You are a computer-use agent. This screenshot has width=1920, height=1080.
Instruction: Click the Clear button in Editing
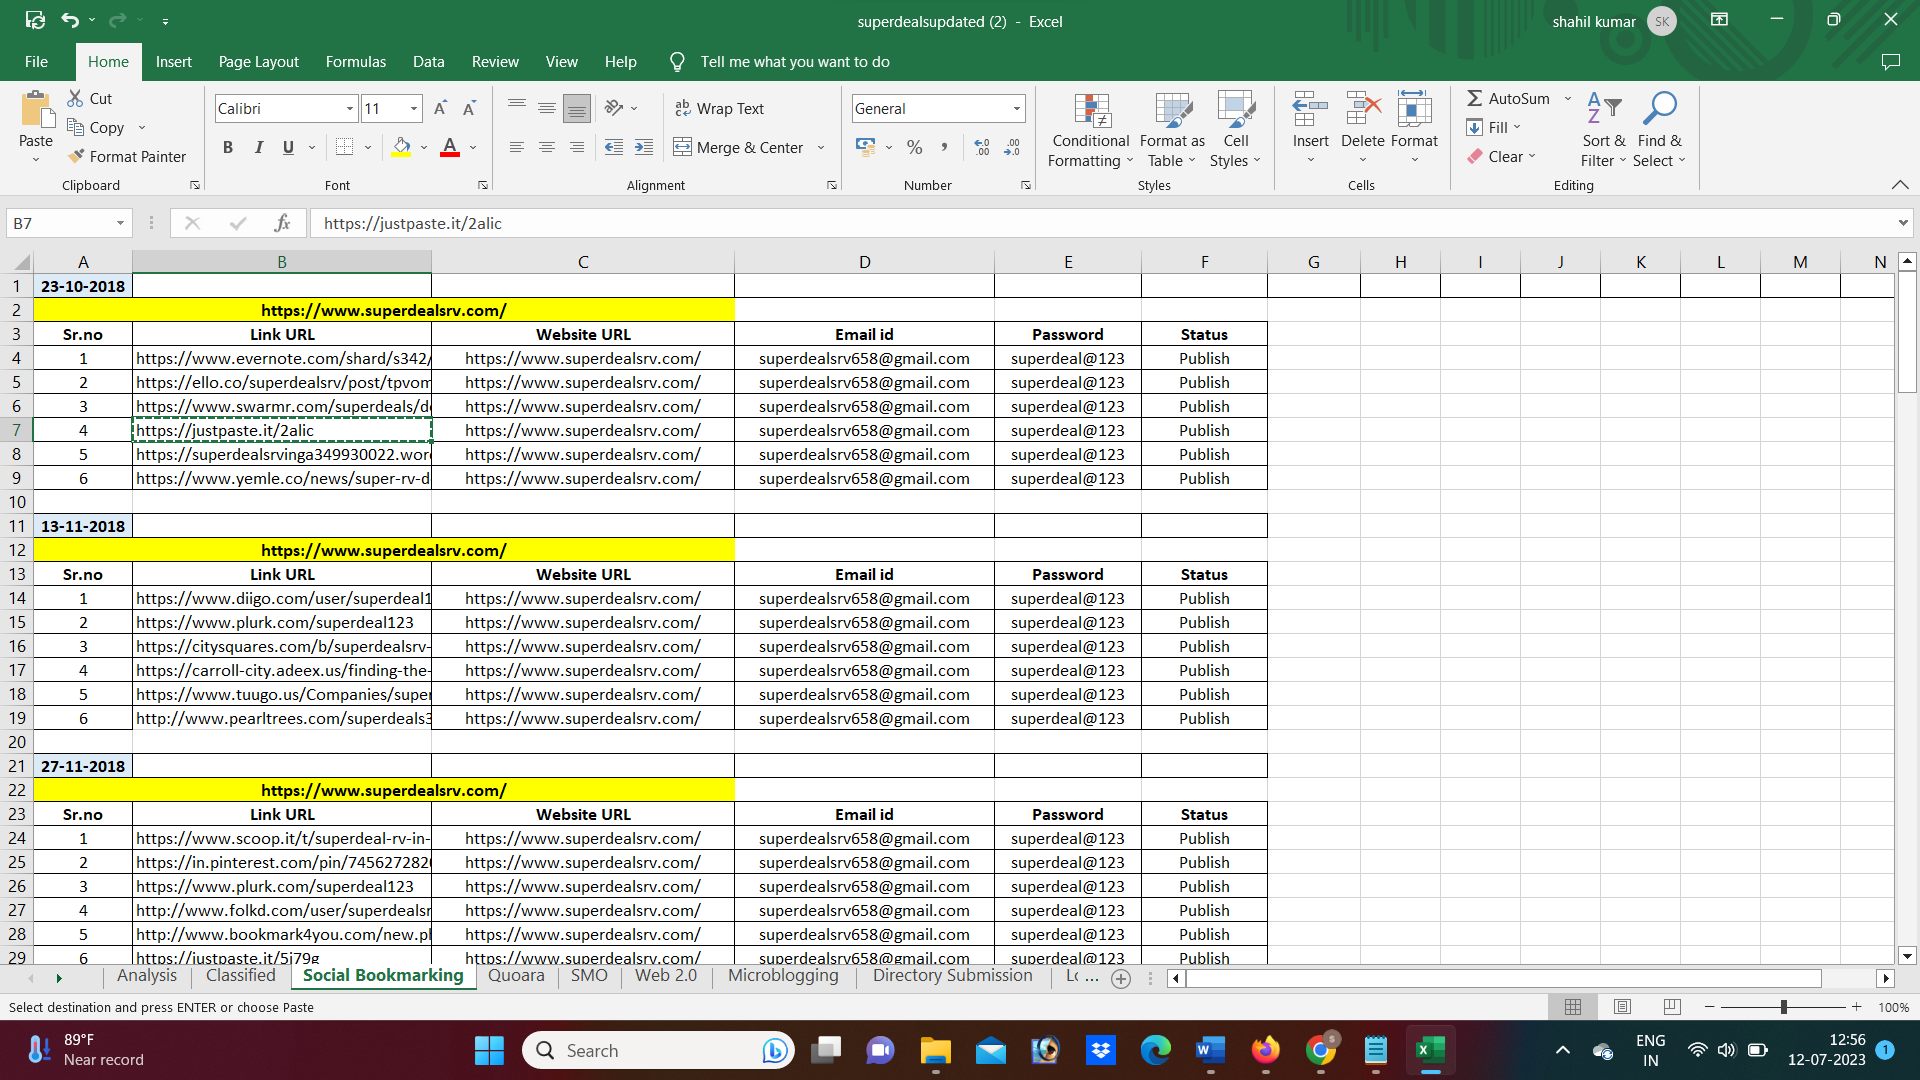pyautogui.click(x=1502, y=156)
